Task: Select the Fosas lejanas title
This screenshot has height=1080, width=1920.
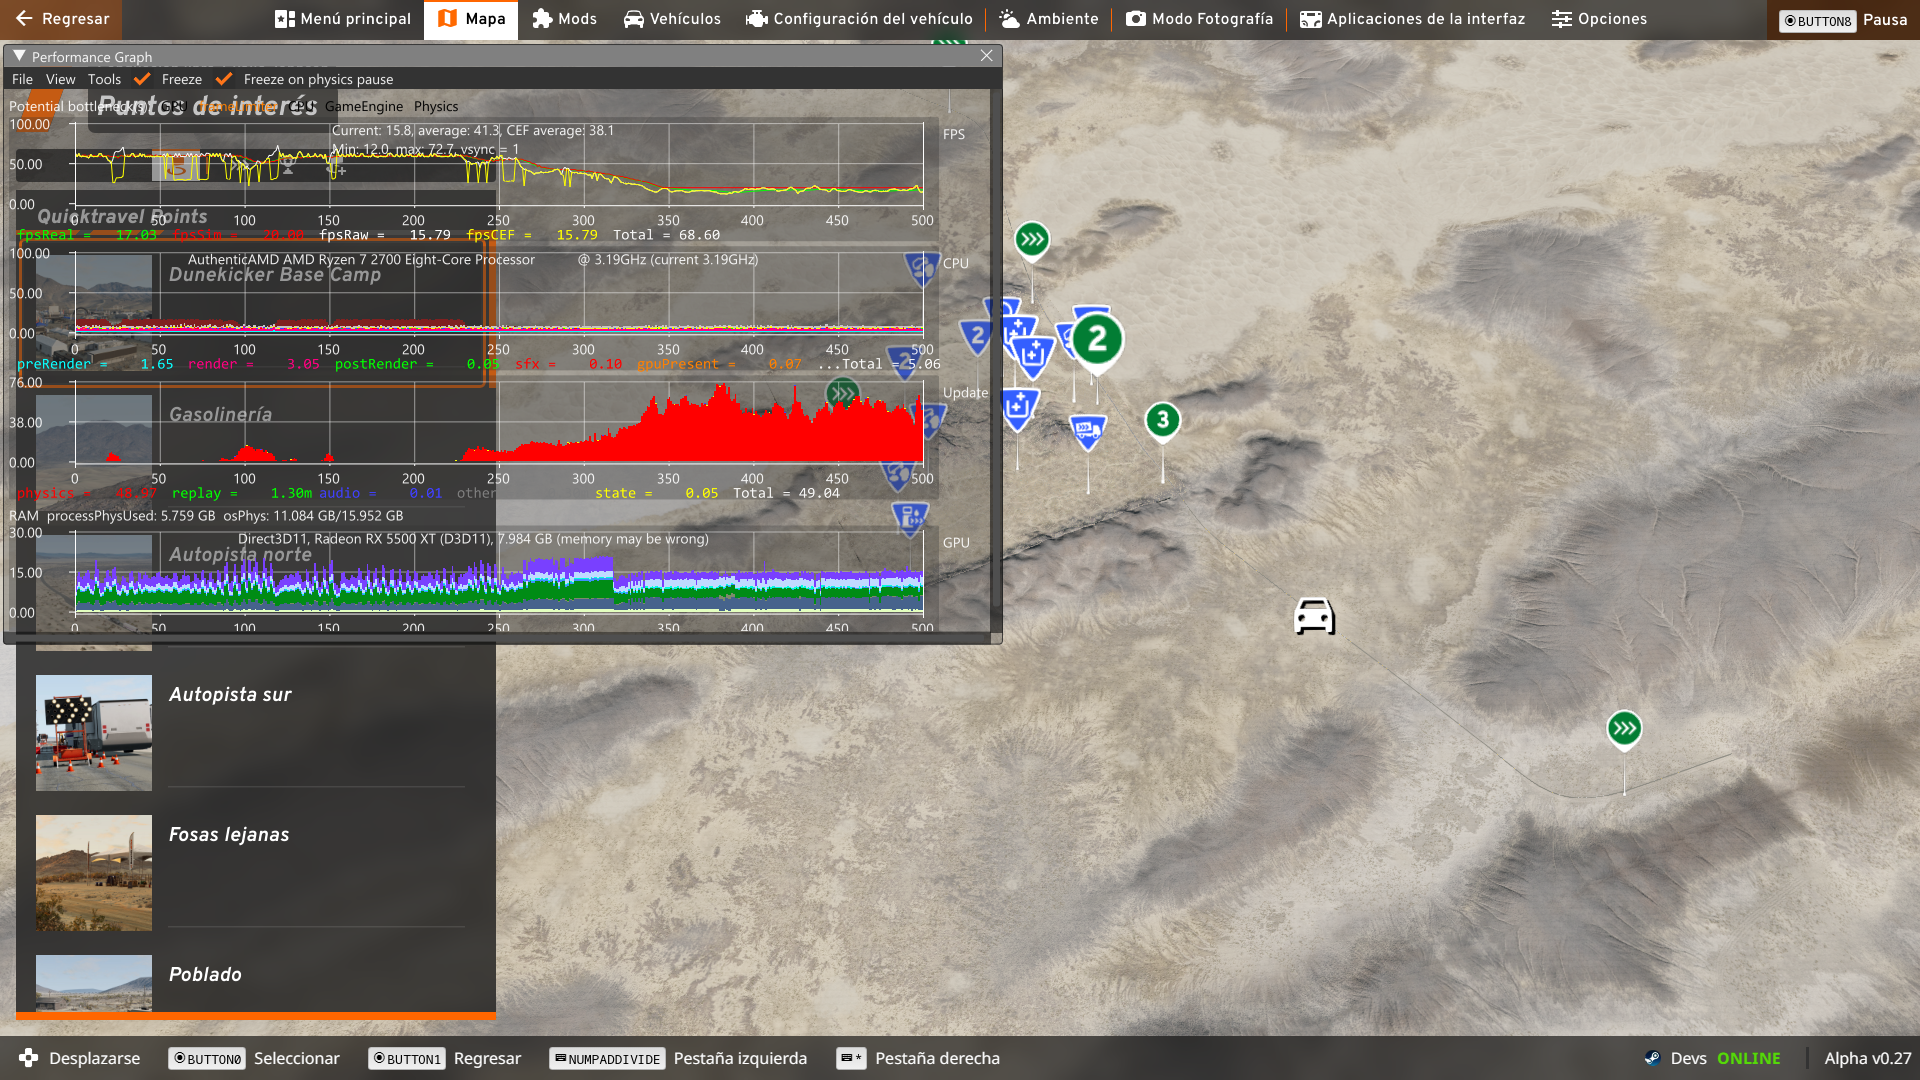Action: [229, 834]
